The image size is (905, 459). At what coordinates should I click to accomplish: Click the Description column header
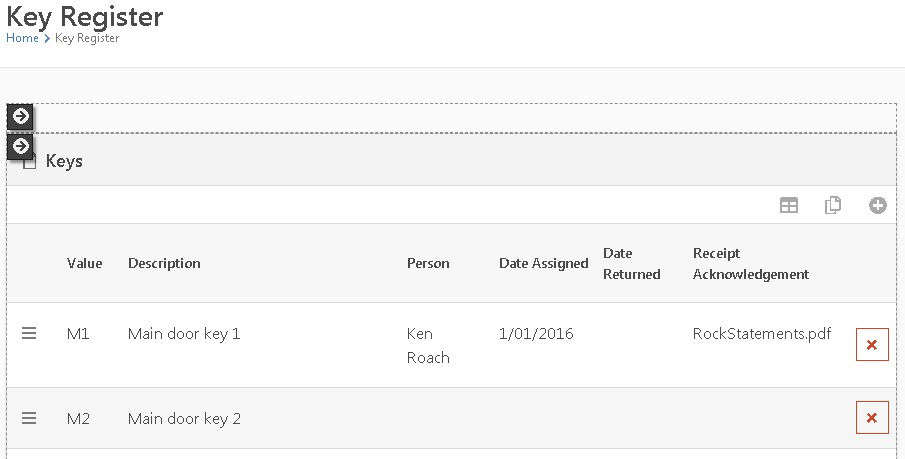coord(164,263)
